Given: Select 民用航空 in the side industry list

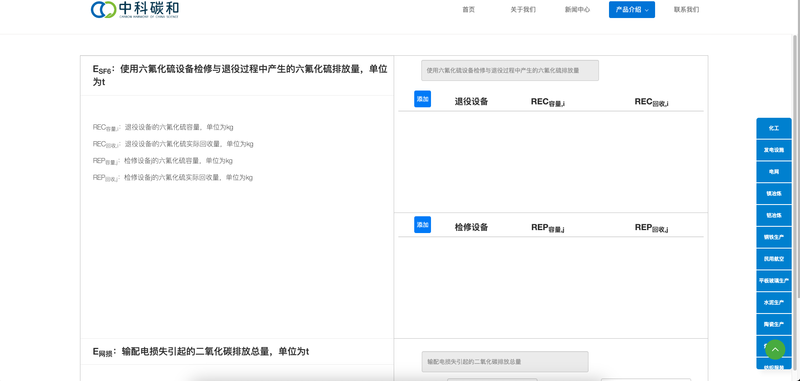Looking at the screenshot, I should point(774,259).
